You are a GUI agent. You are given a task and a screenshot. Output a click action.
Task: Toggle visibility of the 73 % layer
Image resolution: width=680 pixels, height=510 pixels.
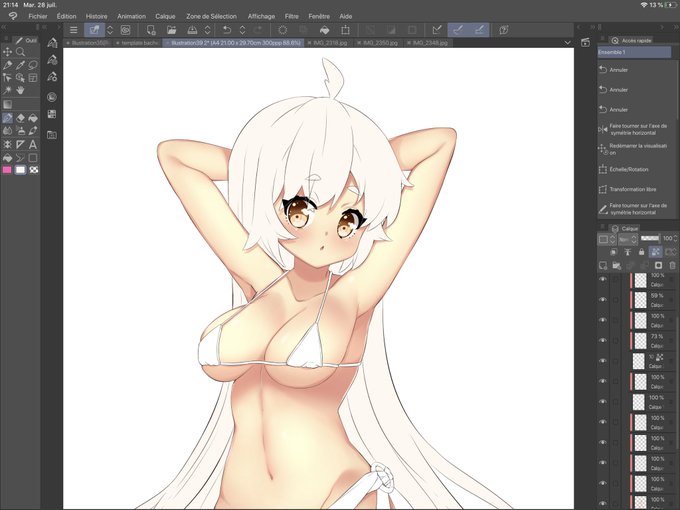point(603,340)
